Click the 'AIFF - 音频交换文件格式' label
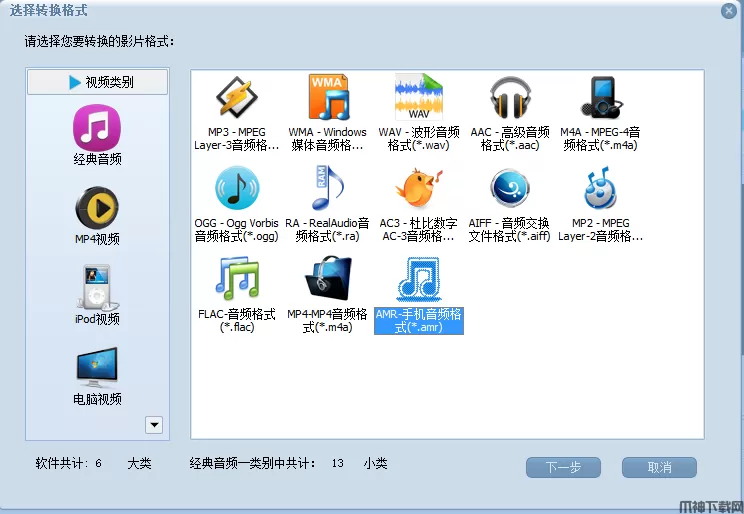The height and width of the screenshot is (514, 744). click(510, 230)
